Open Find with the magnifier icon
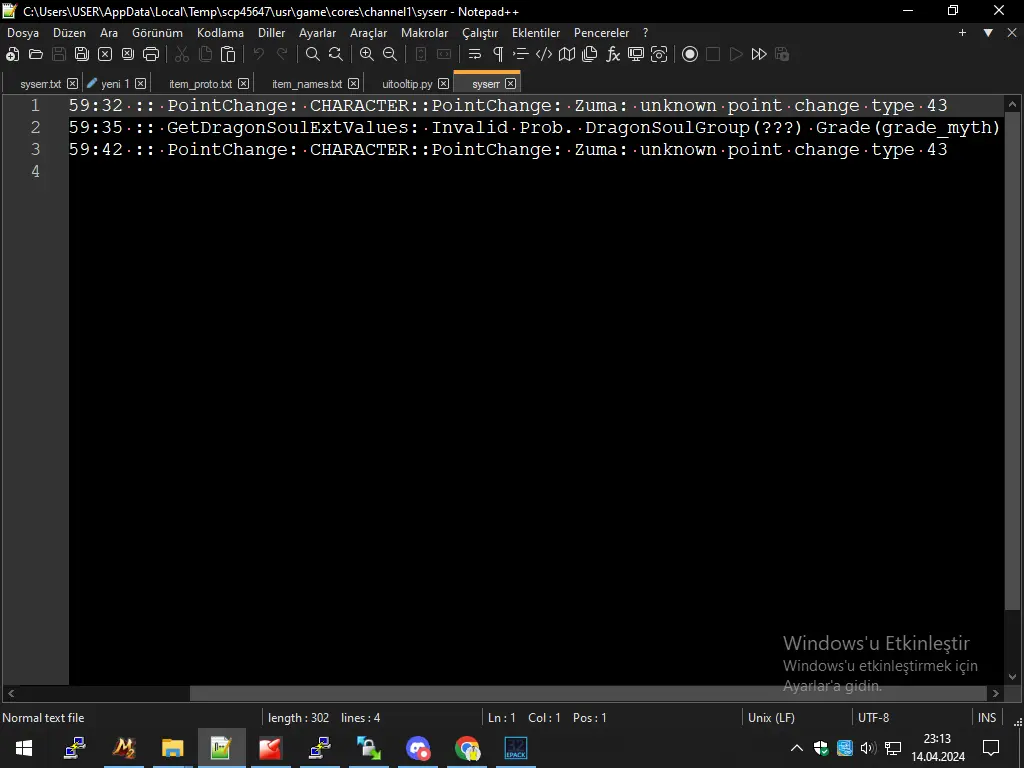Screen dimensions: 1024x768 313,54
